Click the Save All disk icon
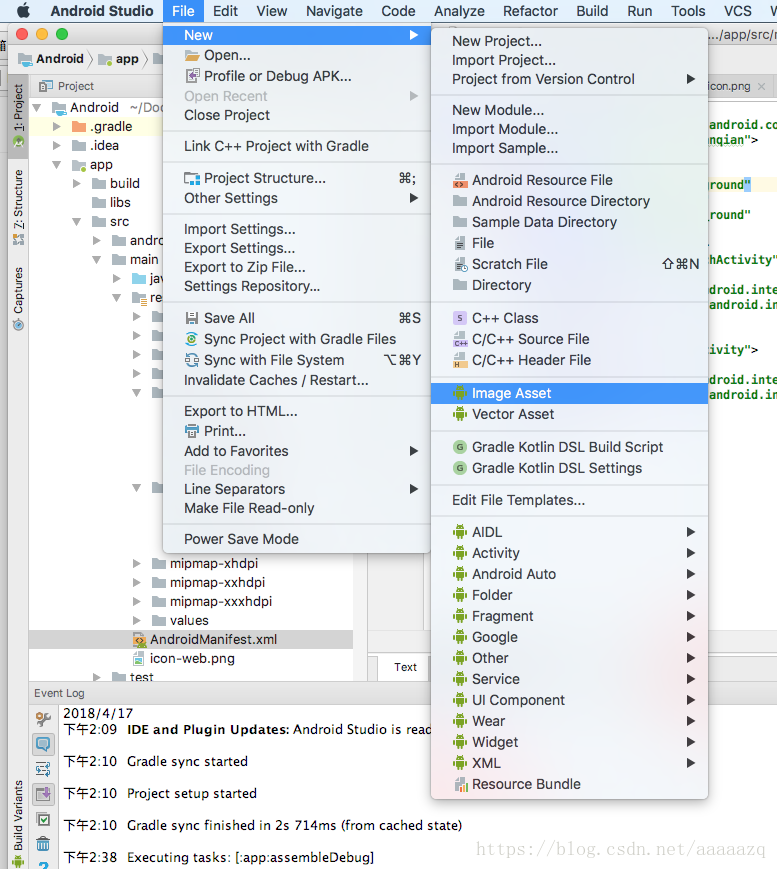The width and height of the screenshot is (777, 869). click(x=192, y=318)
